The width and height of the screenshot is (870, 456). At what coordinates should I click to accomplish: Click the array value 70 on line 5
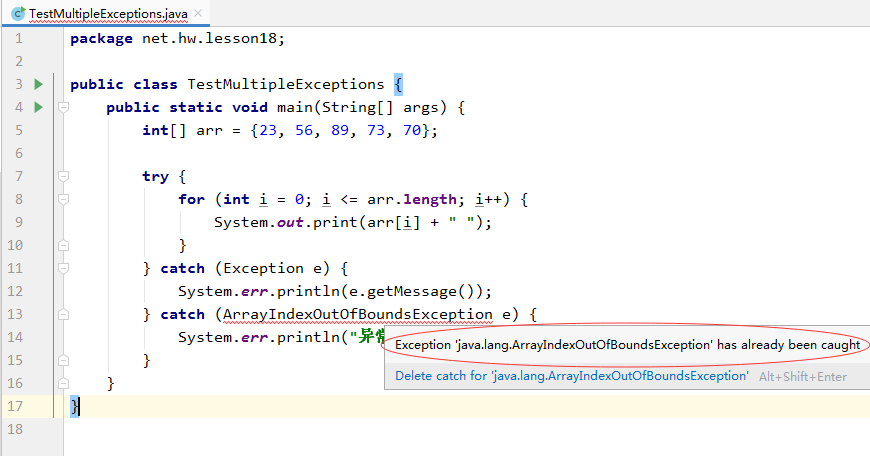tap(412, 130)
